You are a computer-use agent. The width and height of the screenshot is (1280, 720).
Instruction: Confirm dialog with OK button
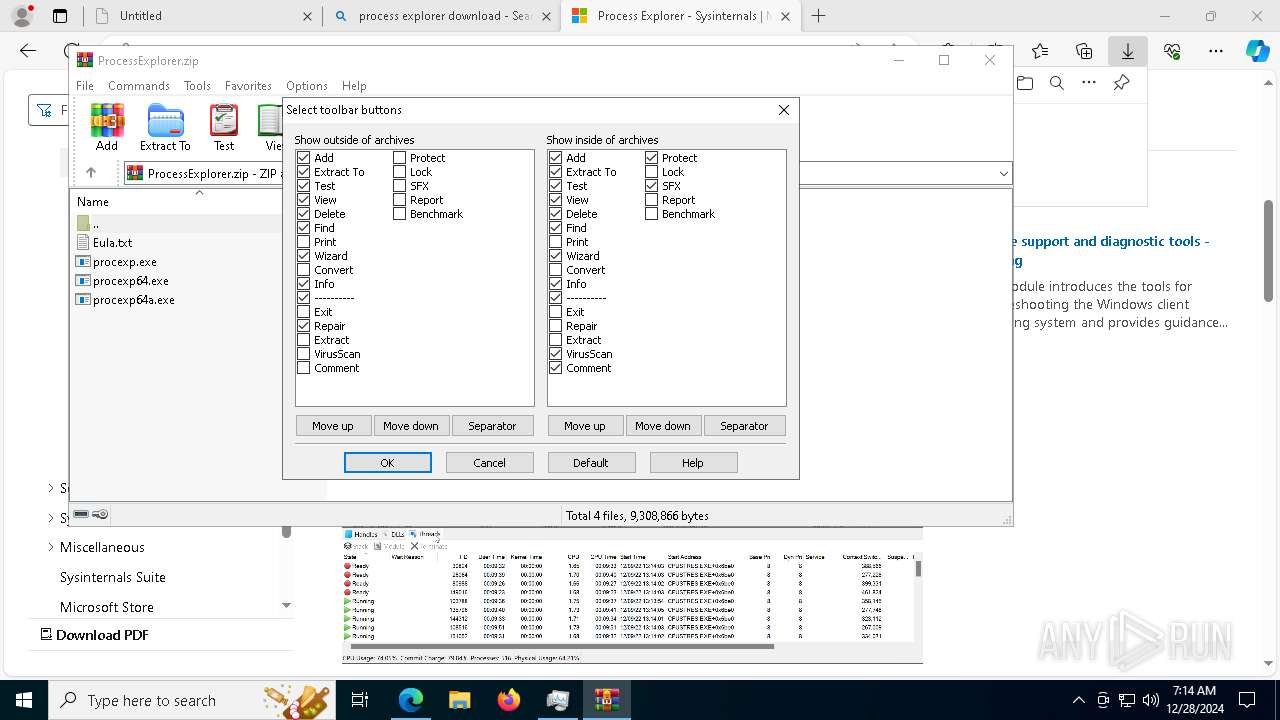click(x=387, y=463)
